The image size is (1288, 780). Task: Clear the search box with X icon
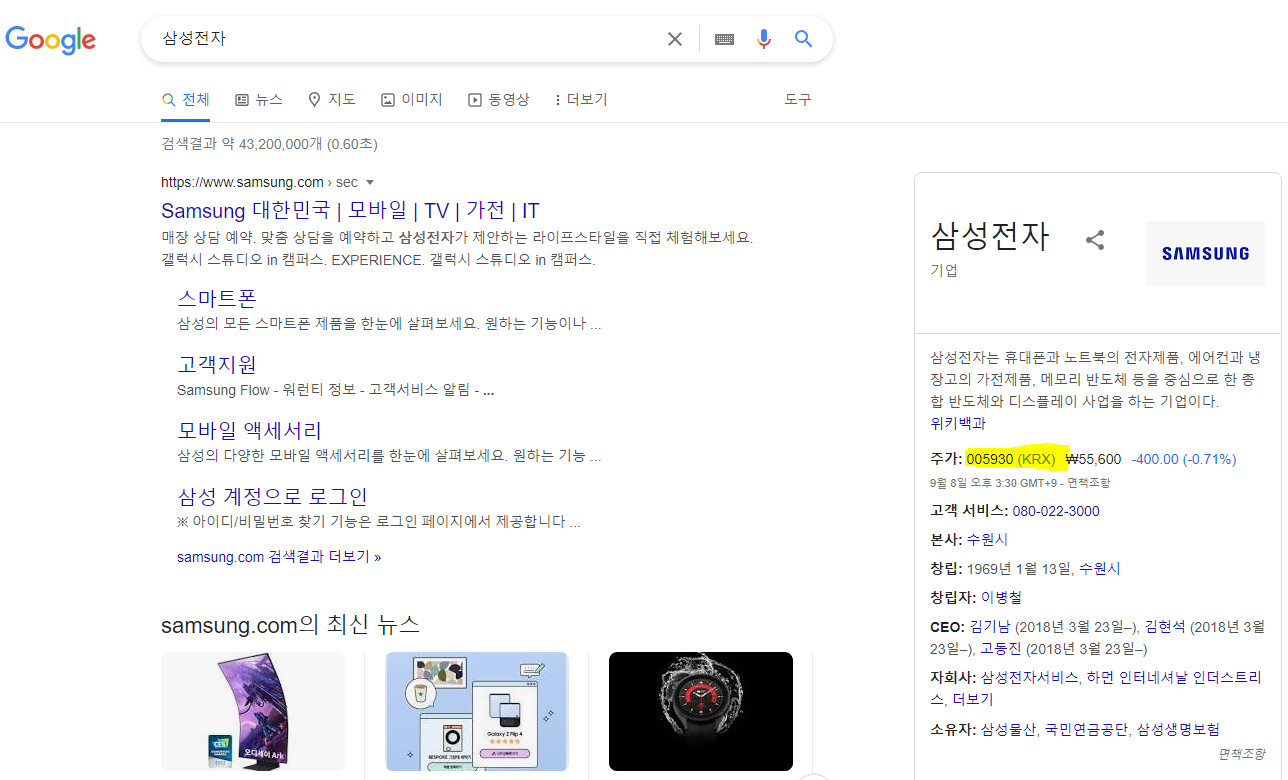pyautogui.click(x=675, y=39)
